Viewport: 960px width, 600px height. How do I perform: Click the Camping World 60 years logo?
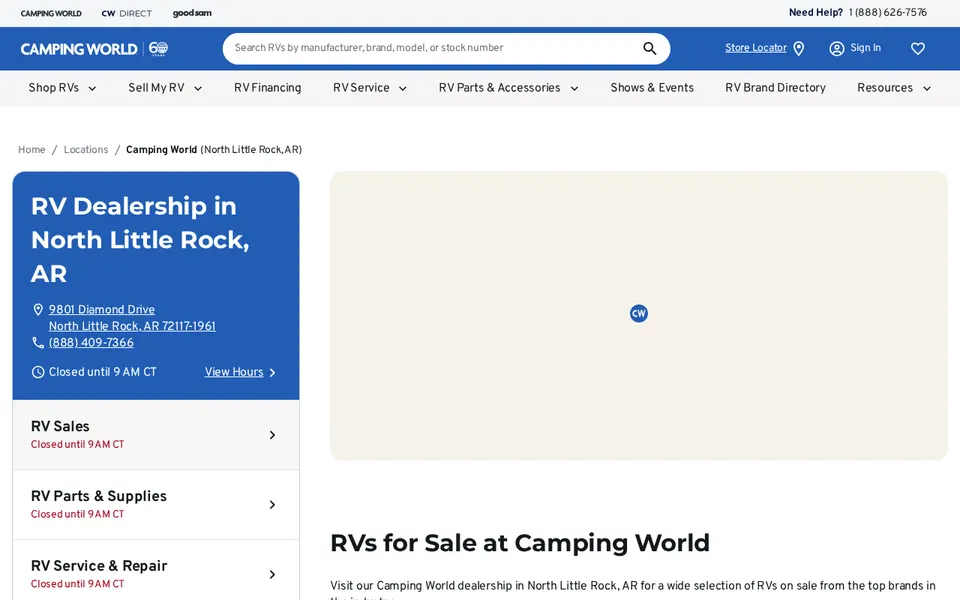point(94,48)
